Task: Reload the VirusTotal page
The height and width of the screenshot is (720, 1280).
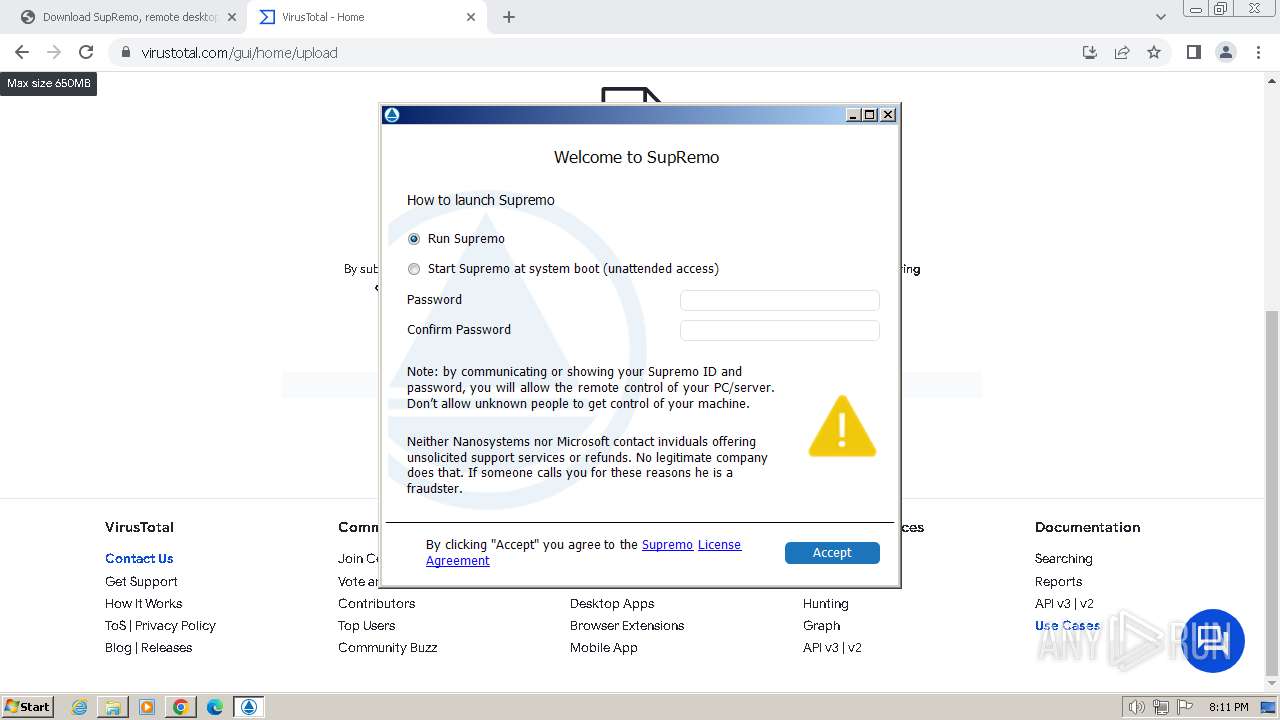Action: point(86,52)
